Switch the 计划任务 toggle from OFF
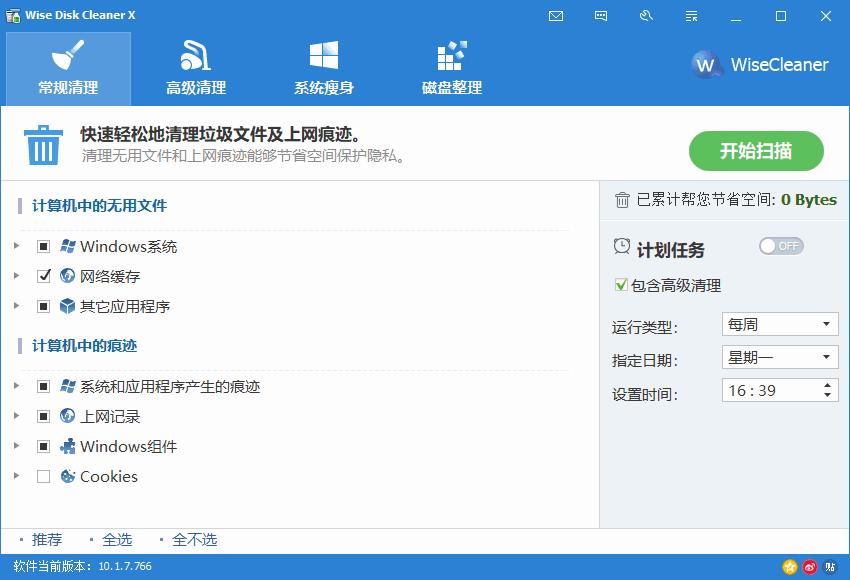The height and width of the screenshot is (580, 850). (780, 246)
